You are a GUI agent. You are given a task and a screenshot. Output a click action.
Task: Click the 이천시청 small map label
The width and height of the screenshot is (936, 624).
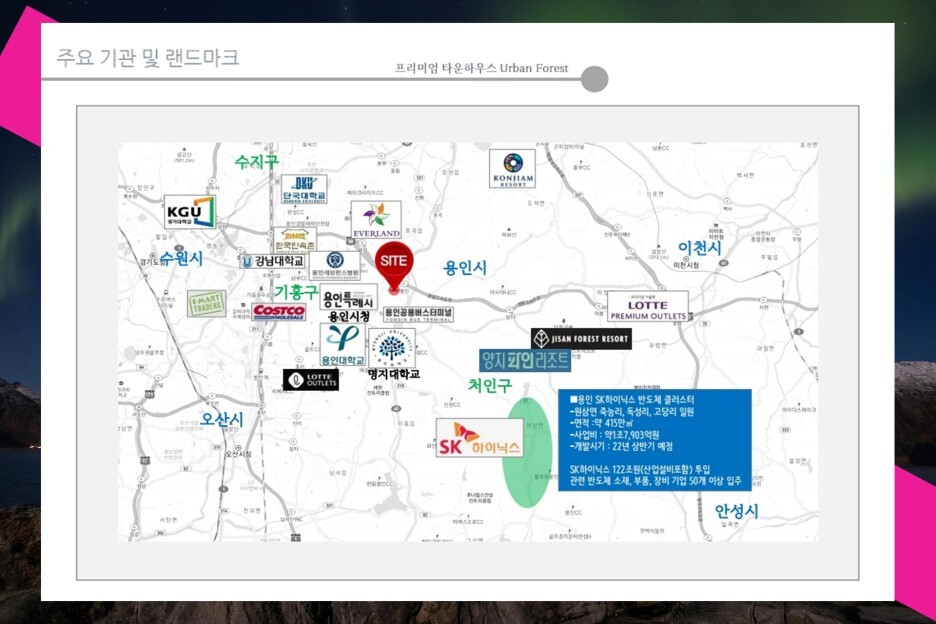pyautogui.click(x=686, y=265)
